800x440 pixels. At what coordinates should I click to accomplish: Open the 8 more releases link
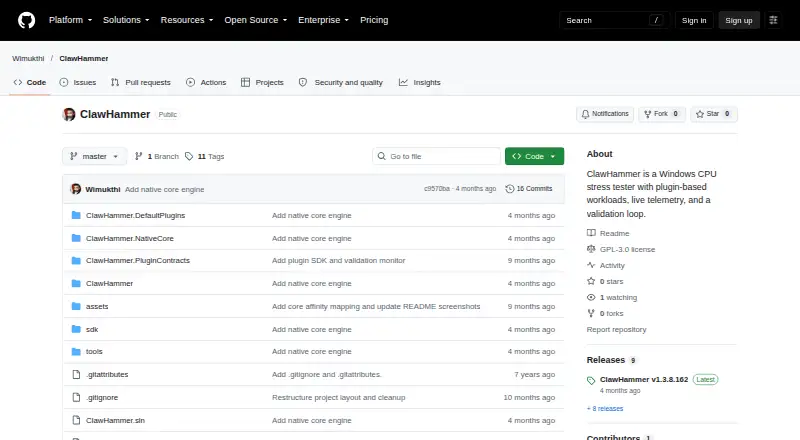click(605, 408)
